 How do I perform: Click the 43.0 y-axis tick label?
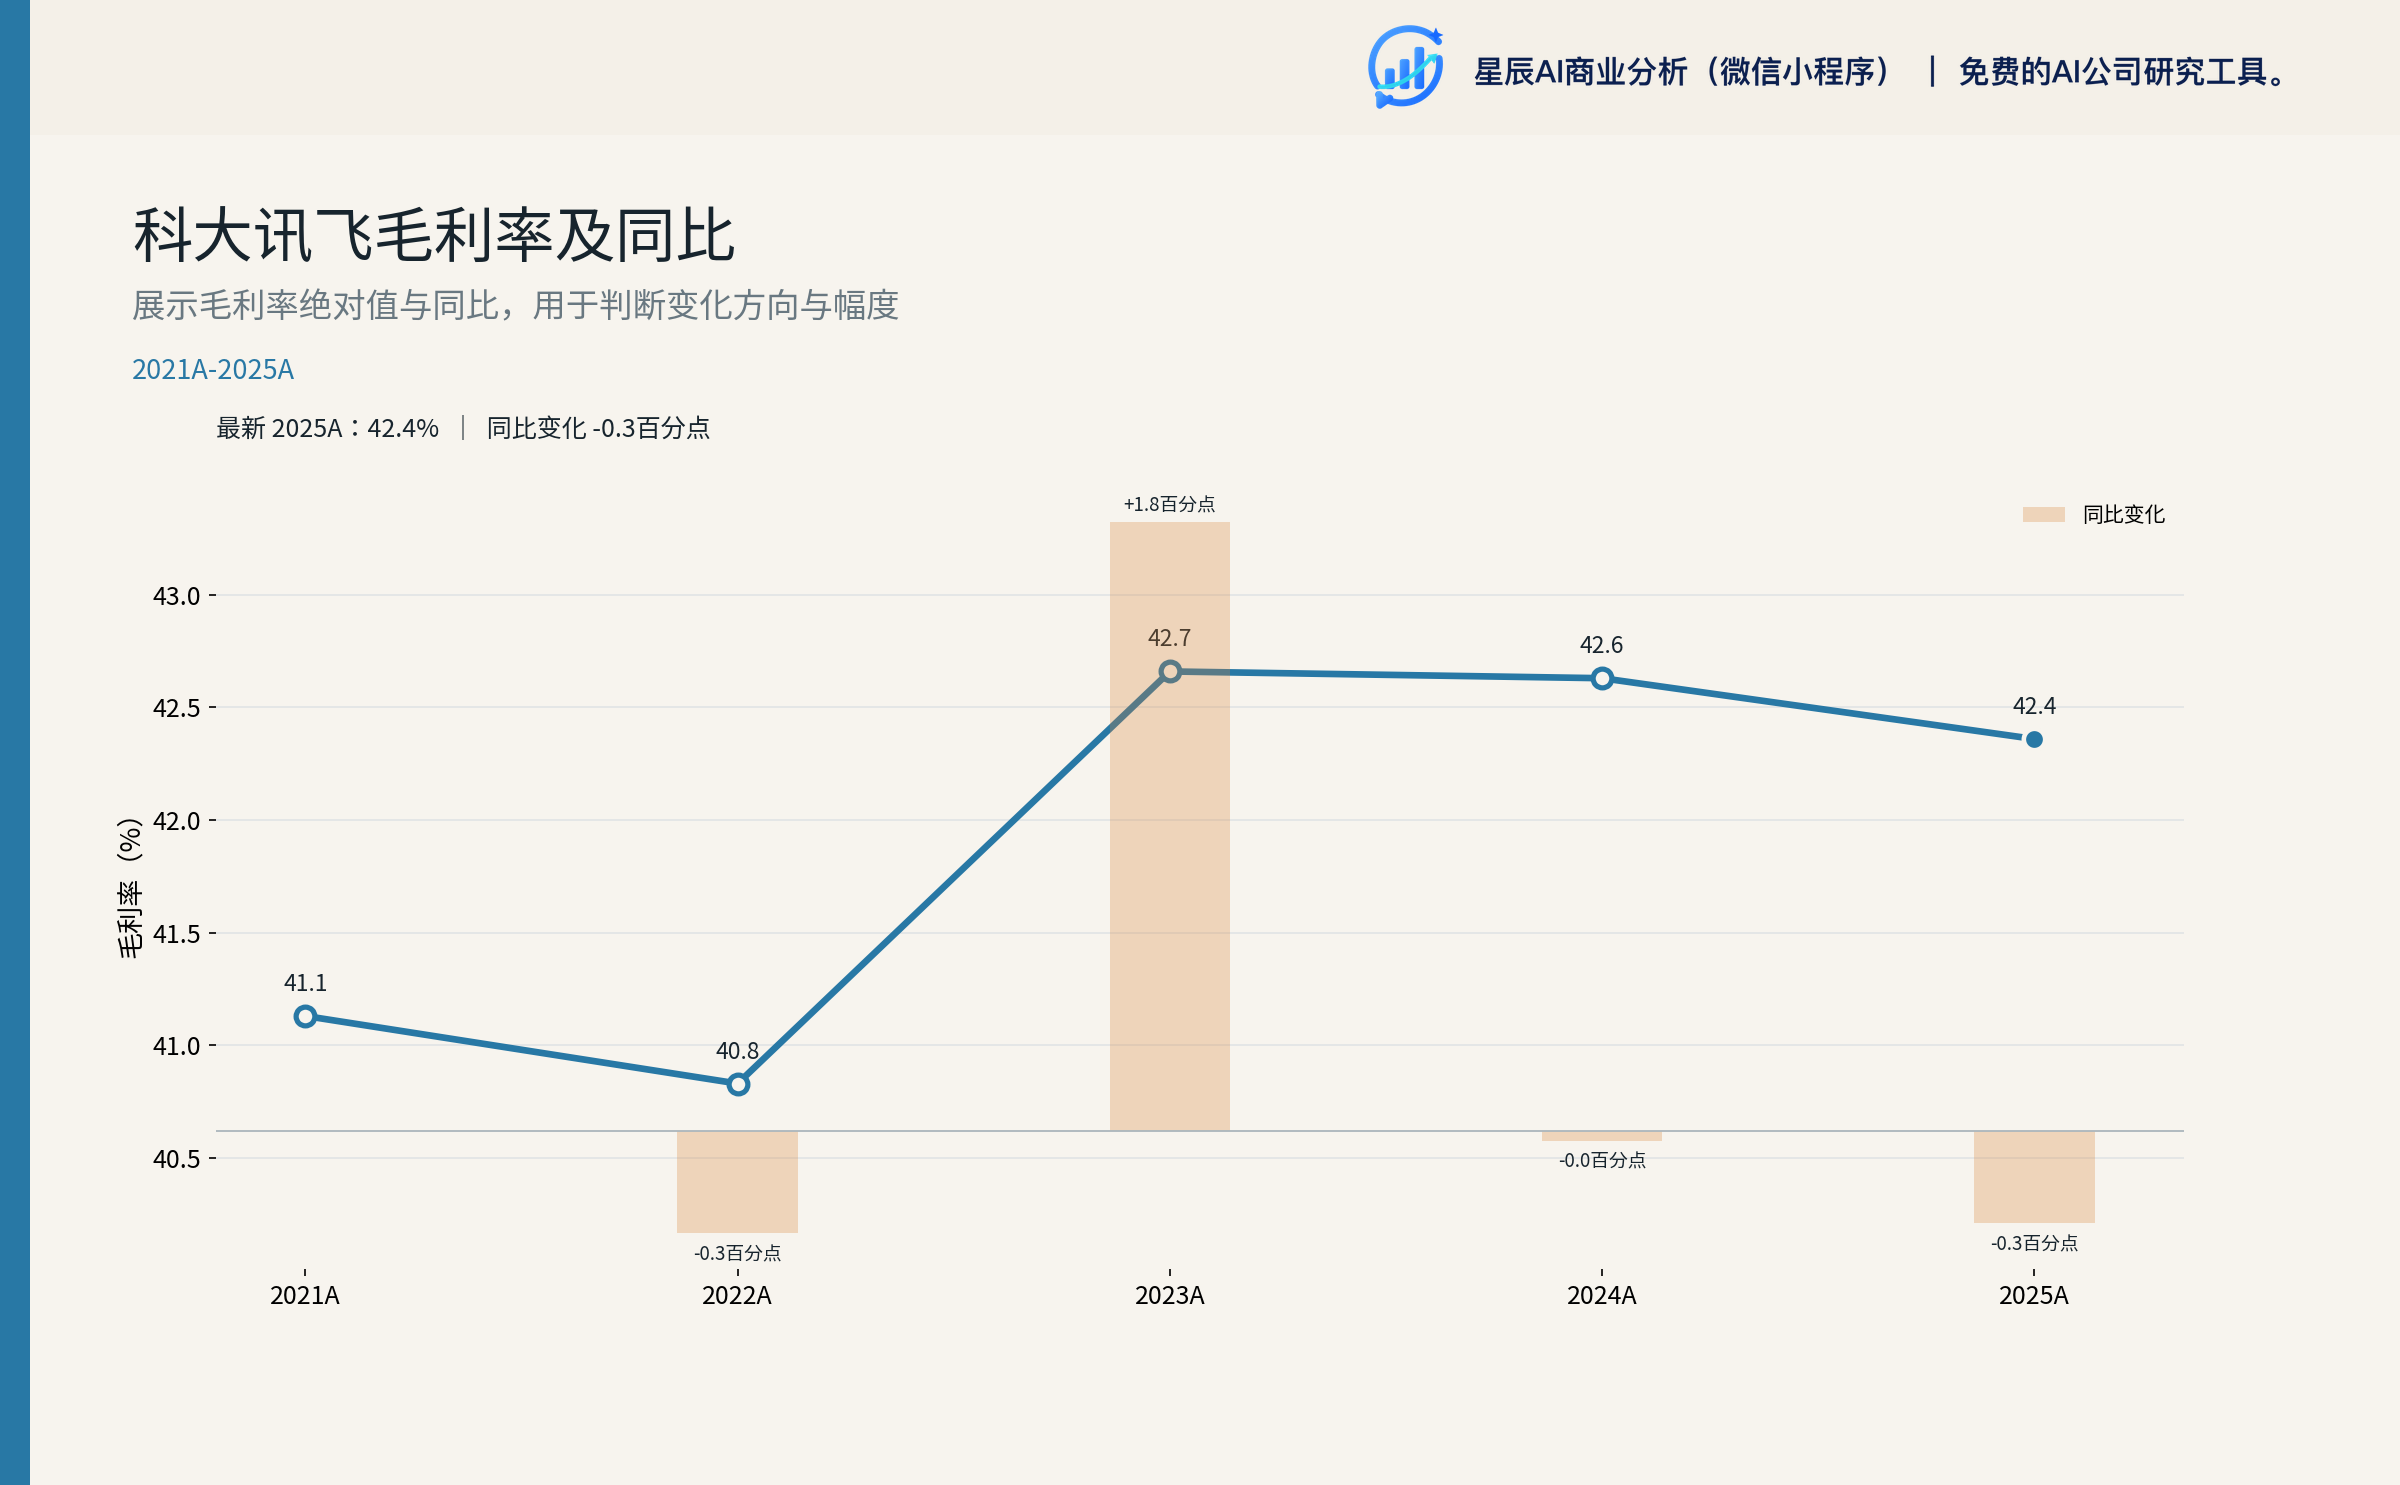click(176, 596)
